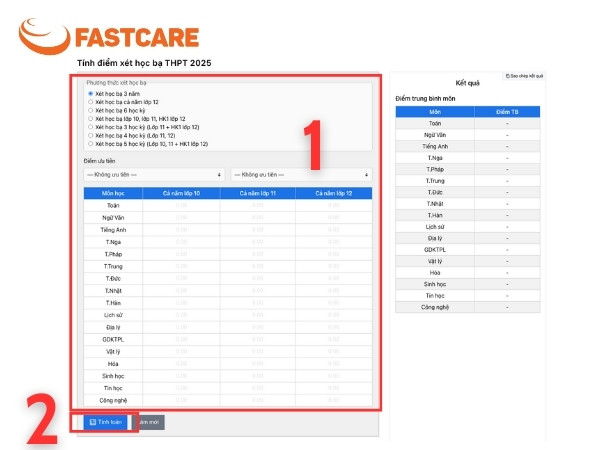
Task: Click "Tiếng Anh" row in the results table
Action: (x=468, y=146)
